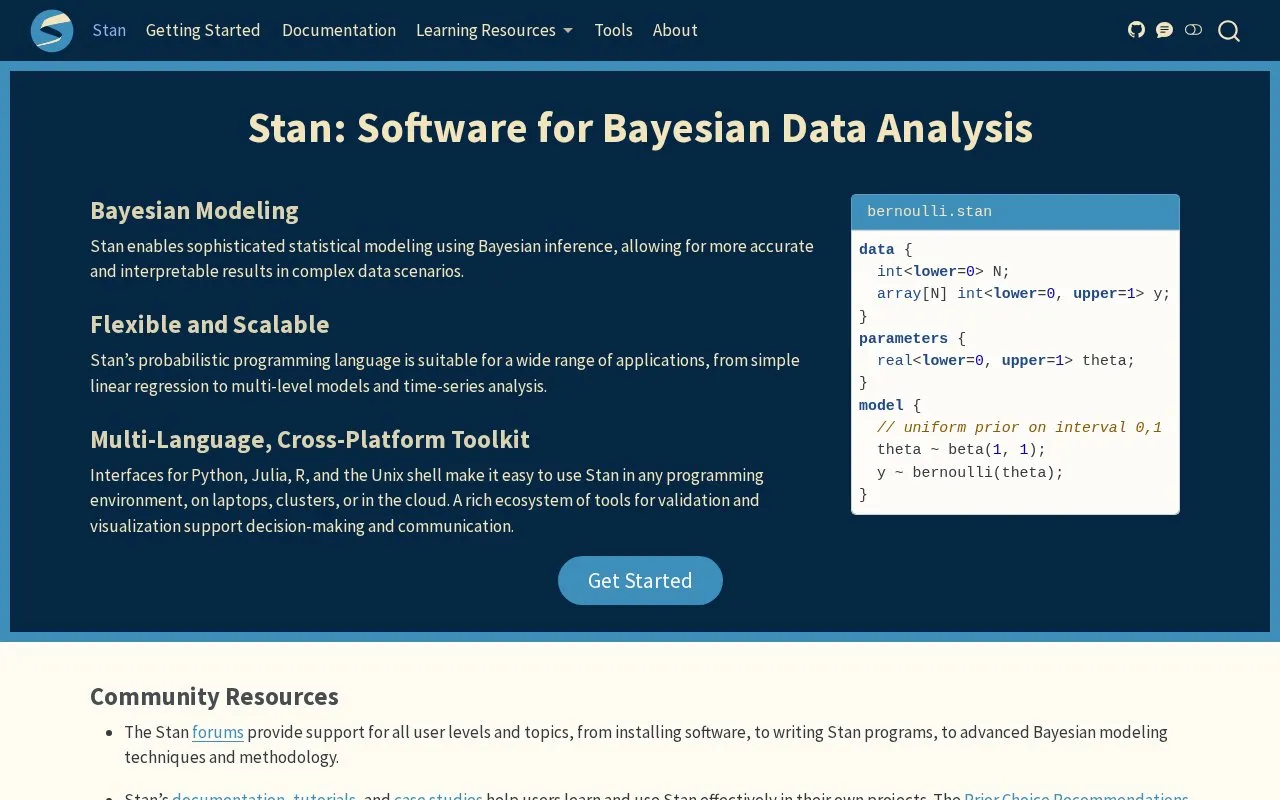This screenshot has height=800, width=1280.
Task: Open the Getting Started nav item
Action: pyautogui.click(x=203, y=30)
